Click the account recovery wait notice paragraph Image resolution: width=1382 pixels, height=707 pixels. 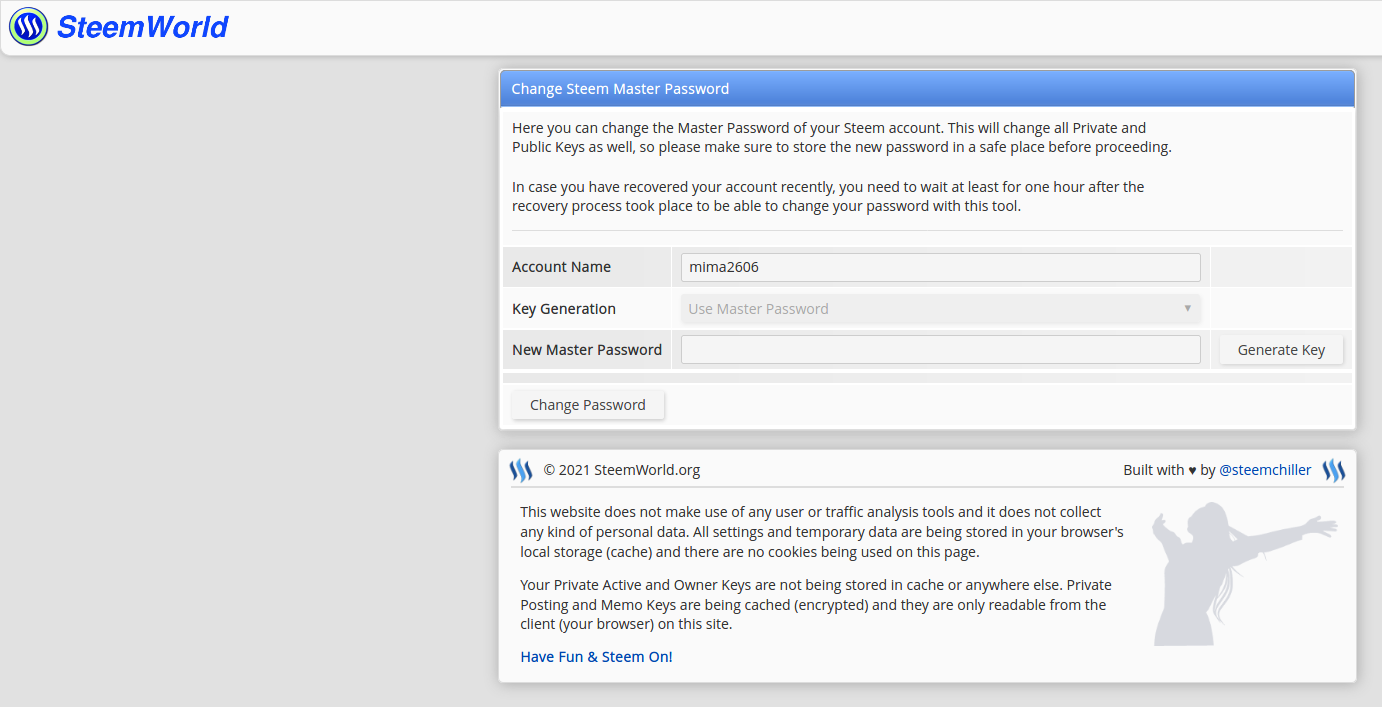[x=828, y=197]
